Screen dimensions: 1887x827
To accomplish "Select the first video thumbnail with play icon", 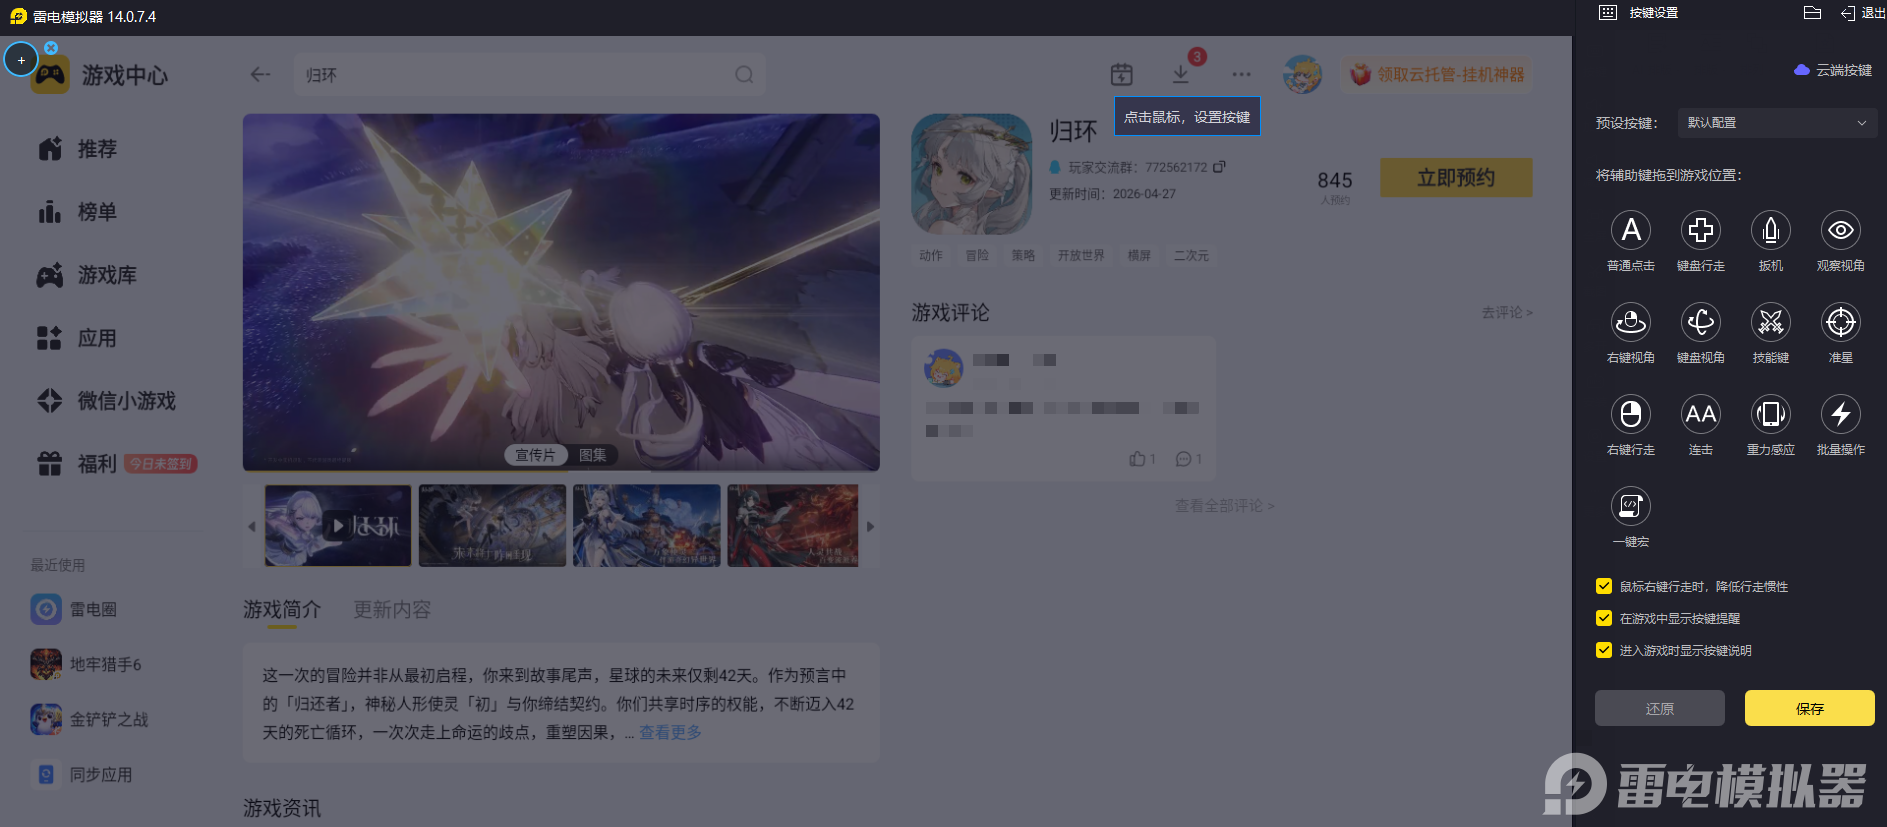I will click(x=338, y=525).
